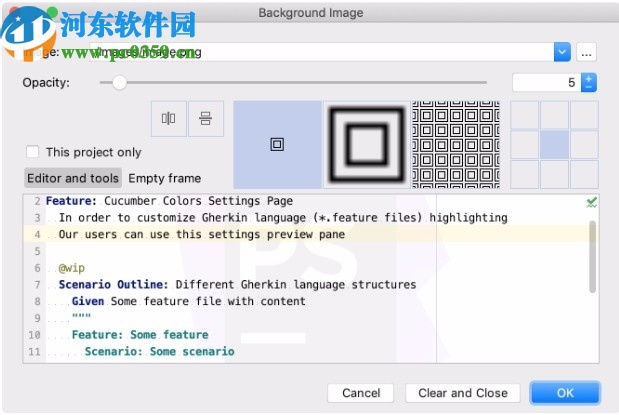Open the image path dropdown arrow
This screenshot has height=415, width=619.
pos(562,52)
